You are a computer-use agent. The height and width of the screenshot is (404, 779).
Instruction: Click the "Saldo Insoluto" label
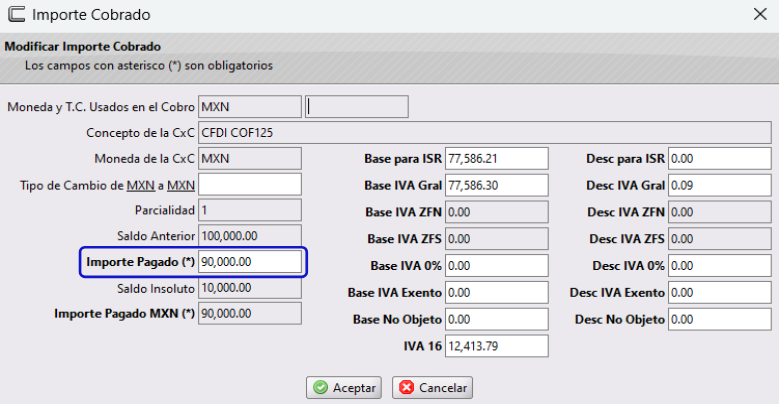pos(156,289)
